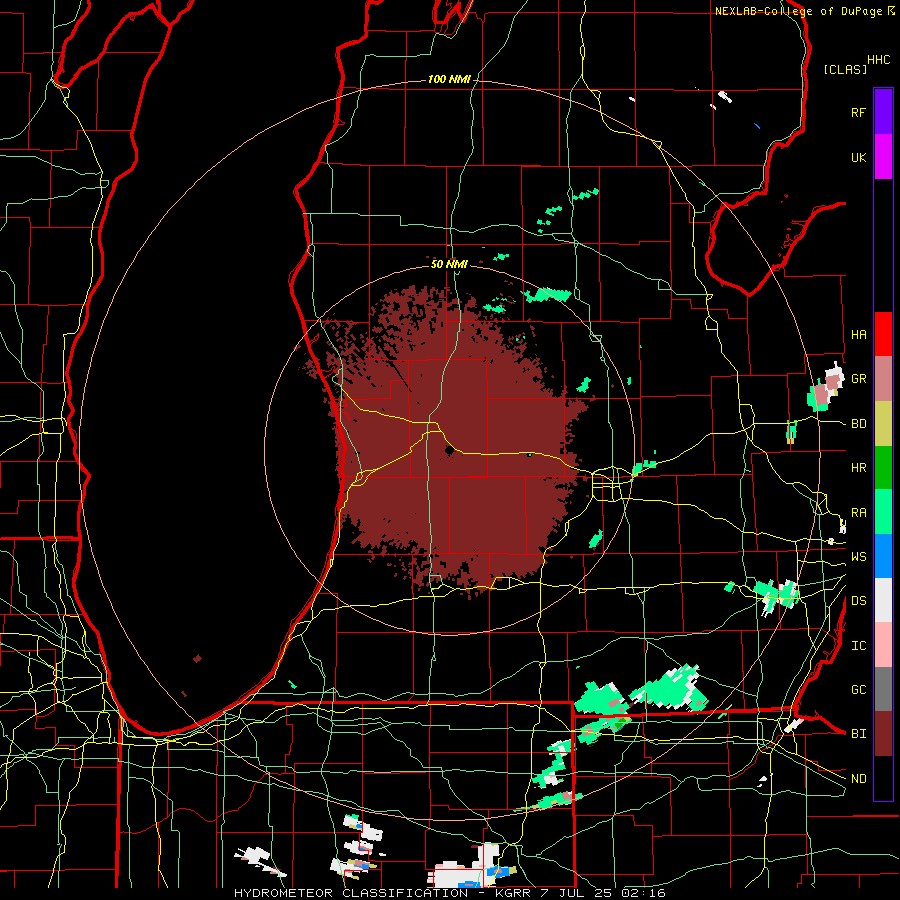Click the "50 NMI" range ring label
The height and width of the screenshot is (900, 900).
coord(449,264)
